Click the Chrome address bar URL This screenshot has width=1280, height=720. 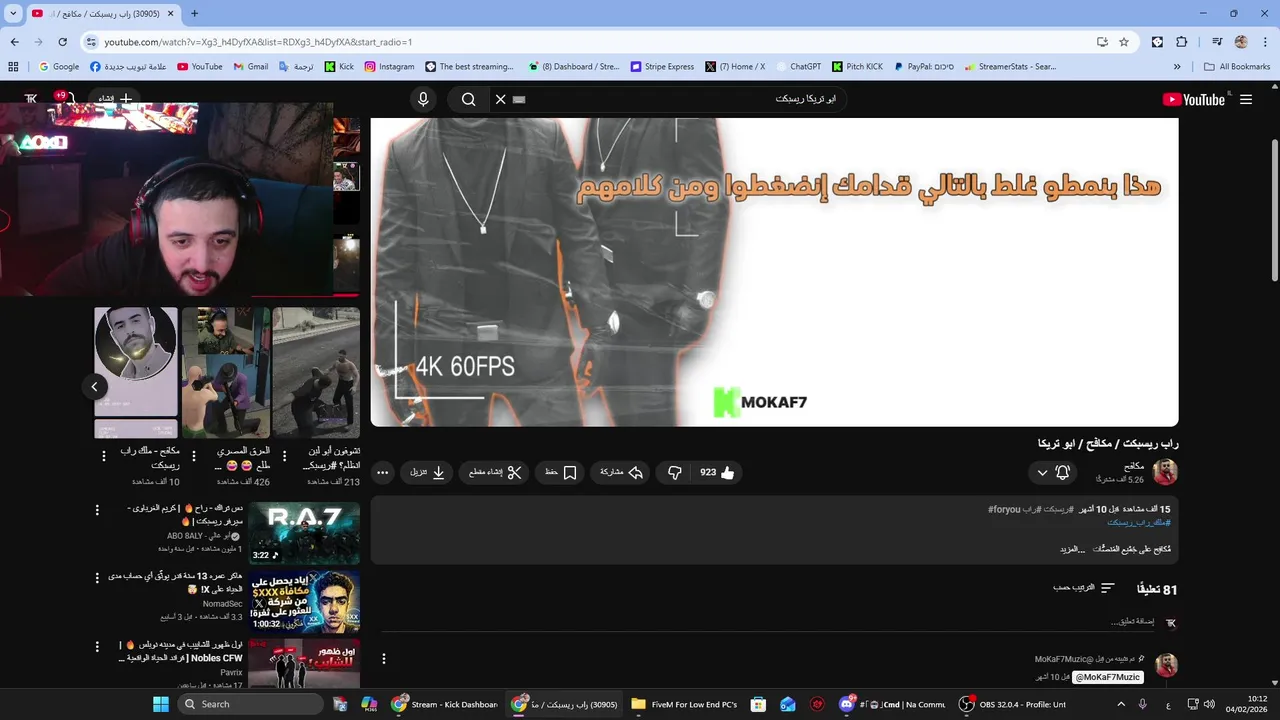(258, 42)
